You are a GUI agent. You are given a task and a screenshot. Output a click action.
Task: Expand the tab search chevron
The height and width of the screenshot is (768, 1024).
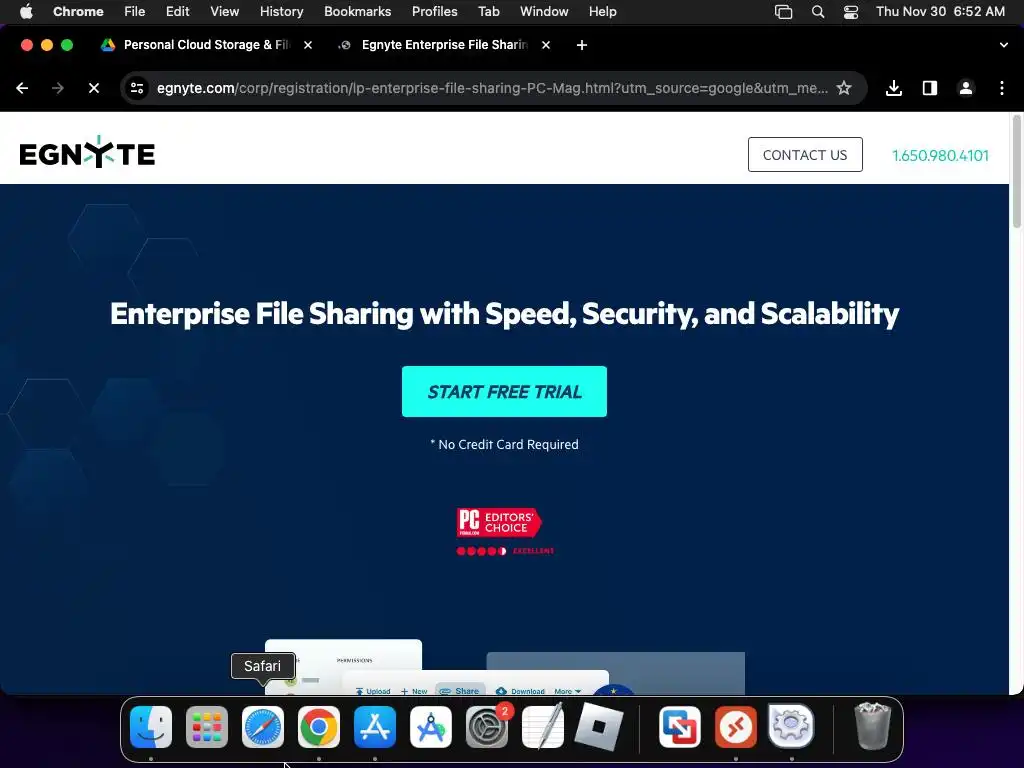(x=1003, y=45)
